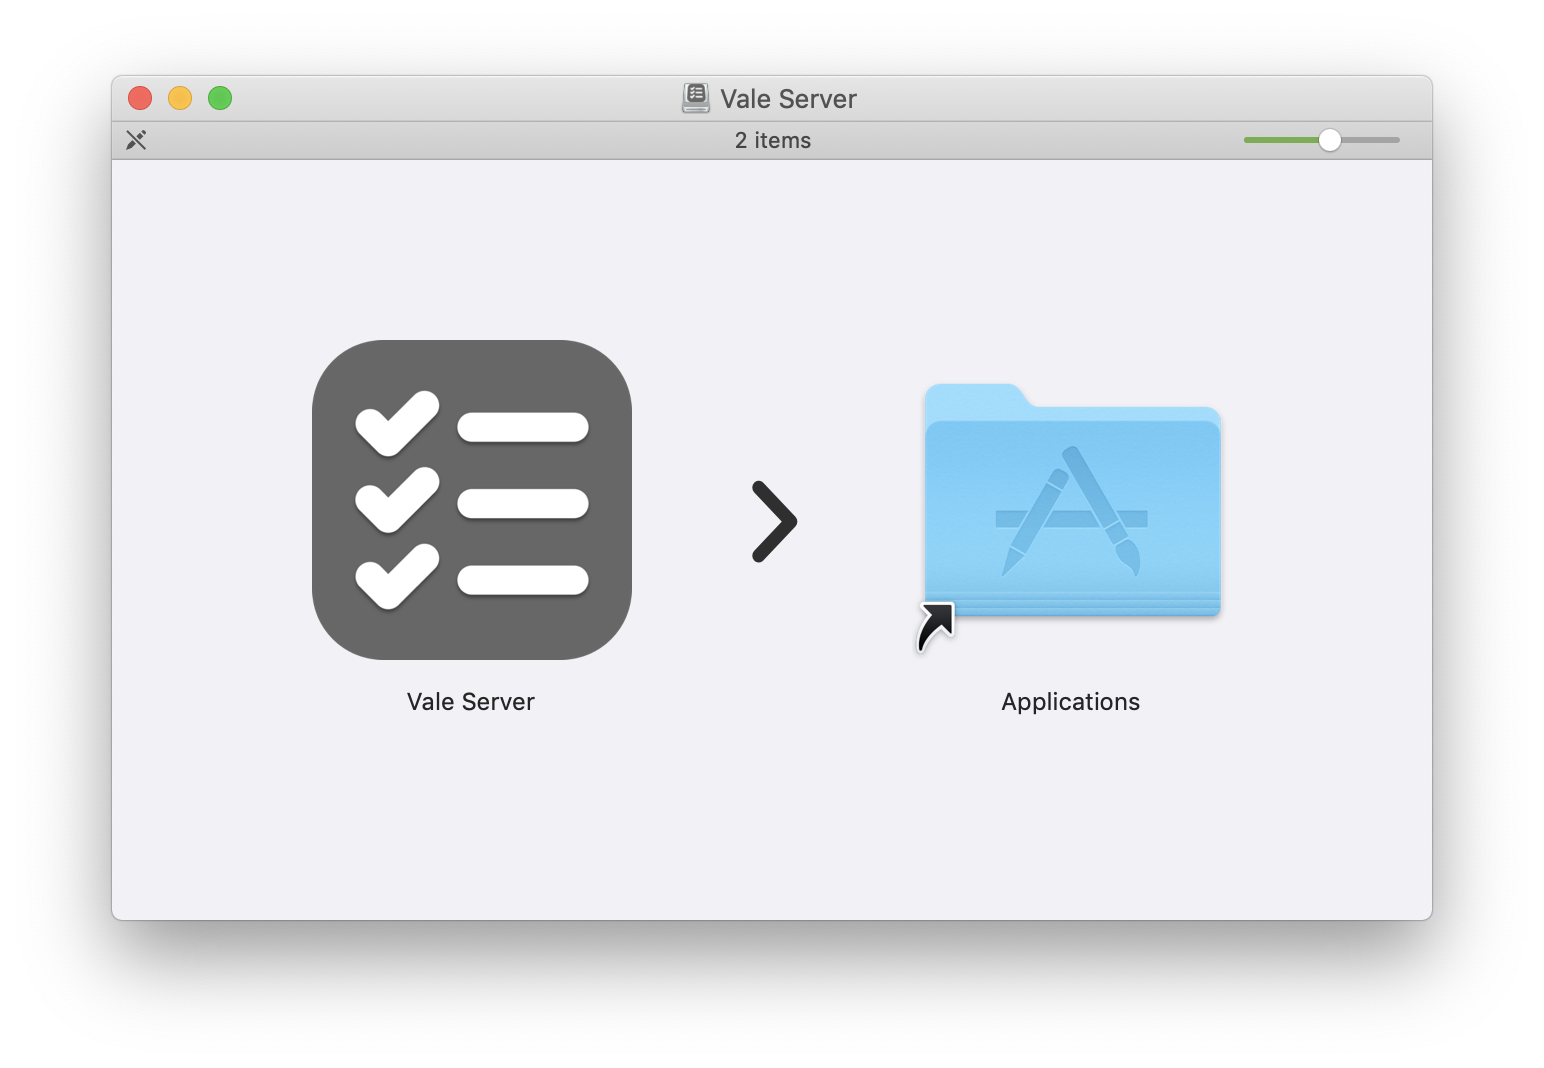1544x1068 pixels.
Task: Close the Vale Server window
Action: [140, 98]
